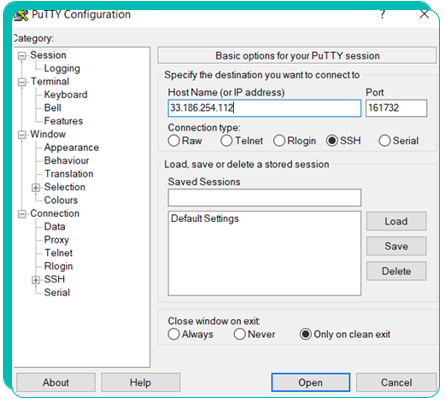Open the Session category
This screenshot has height=401, width=445.
(48, 55)
